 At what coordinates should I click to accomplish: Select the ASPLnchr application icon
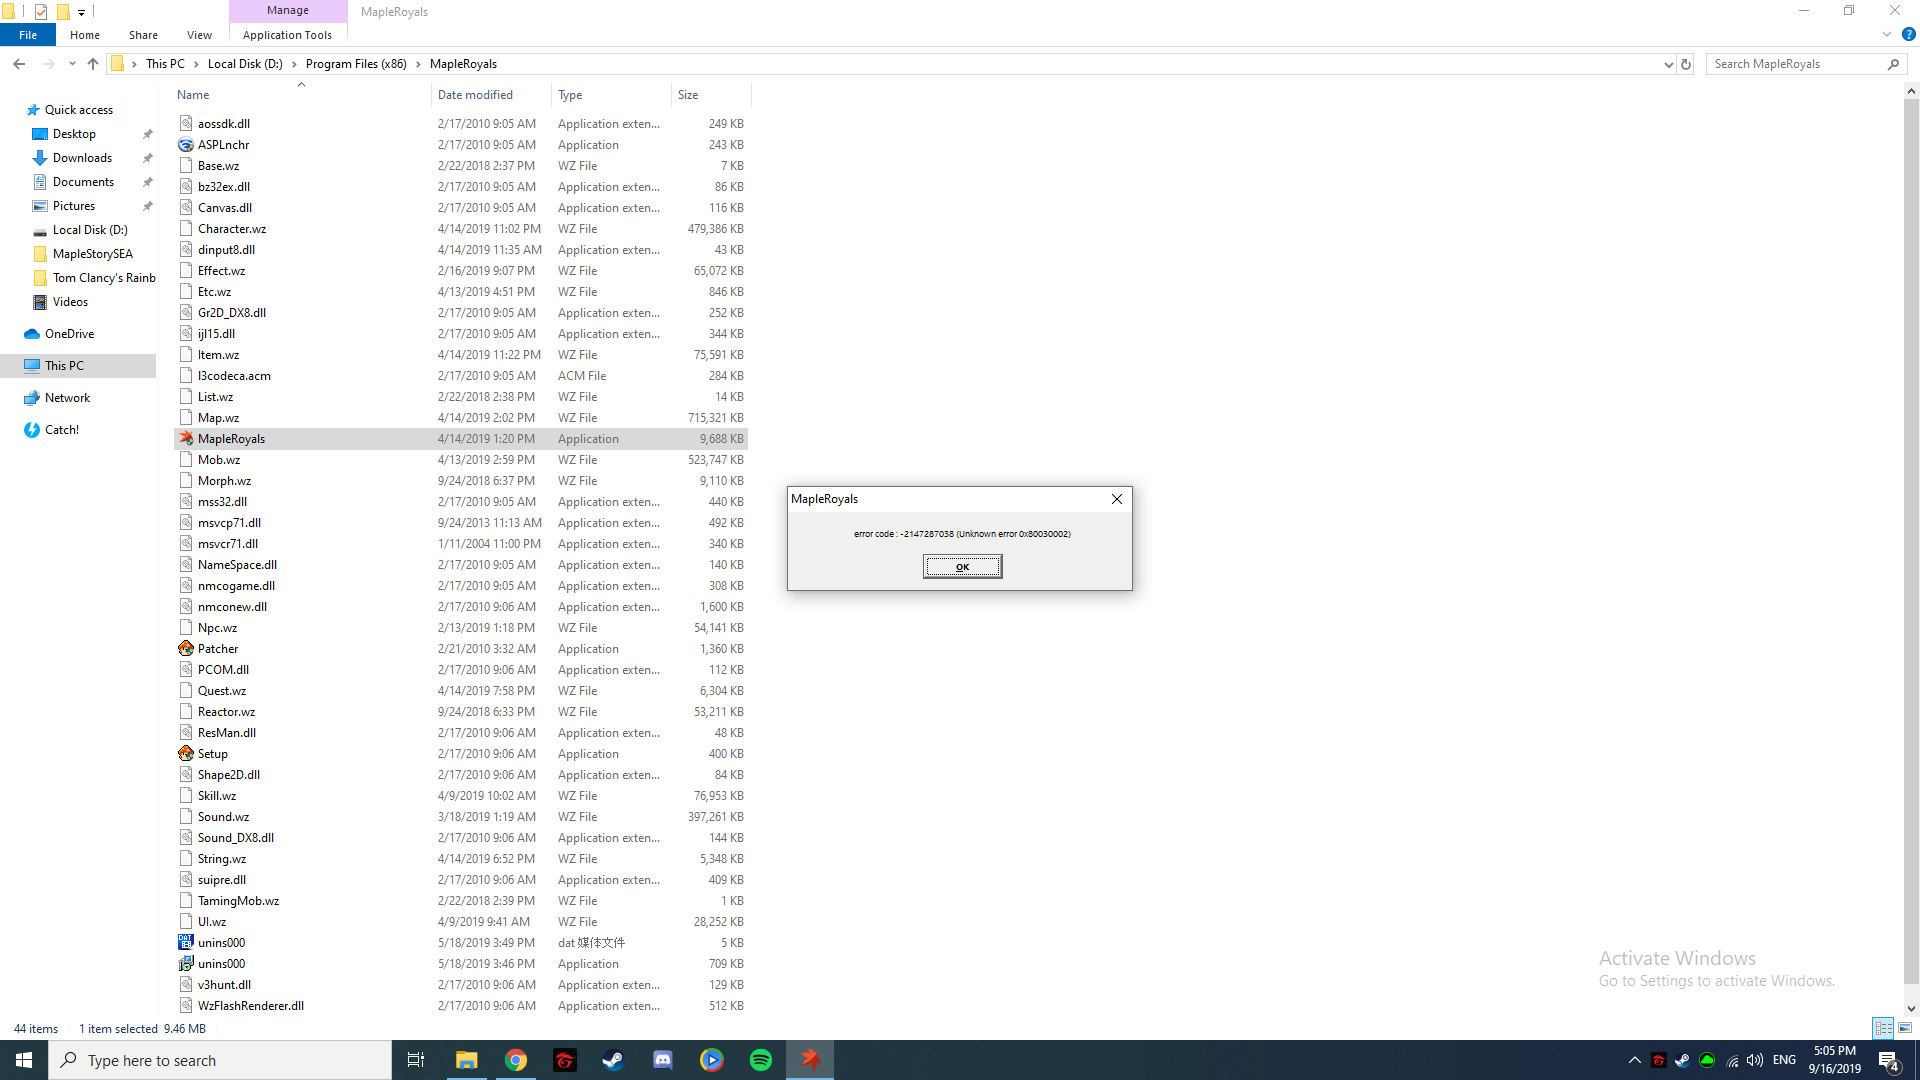tap(186, 145)
